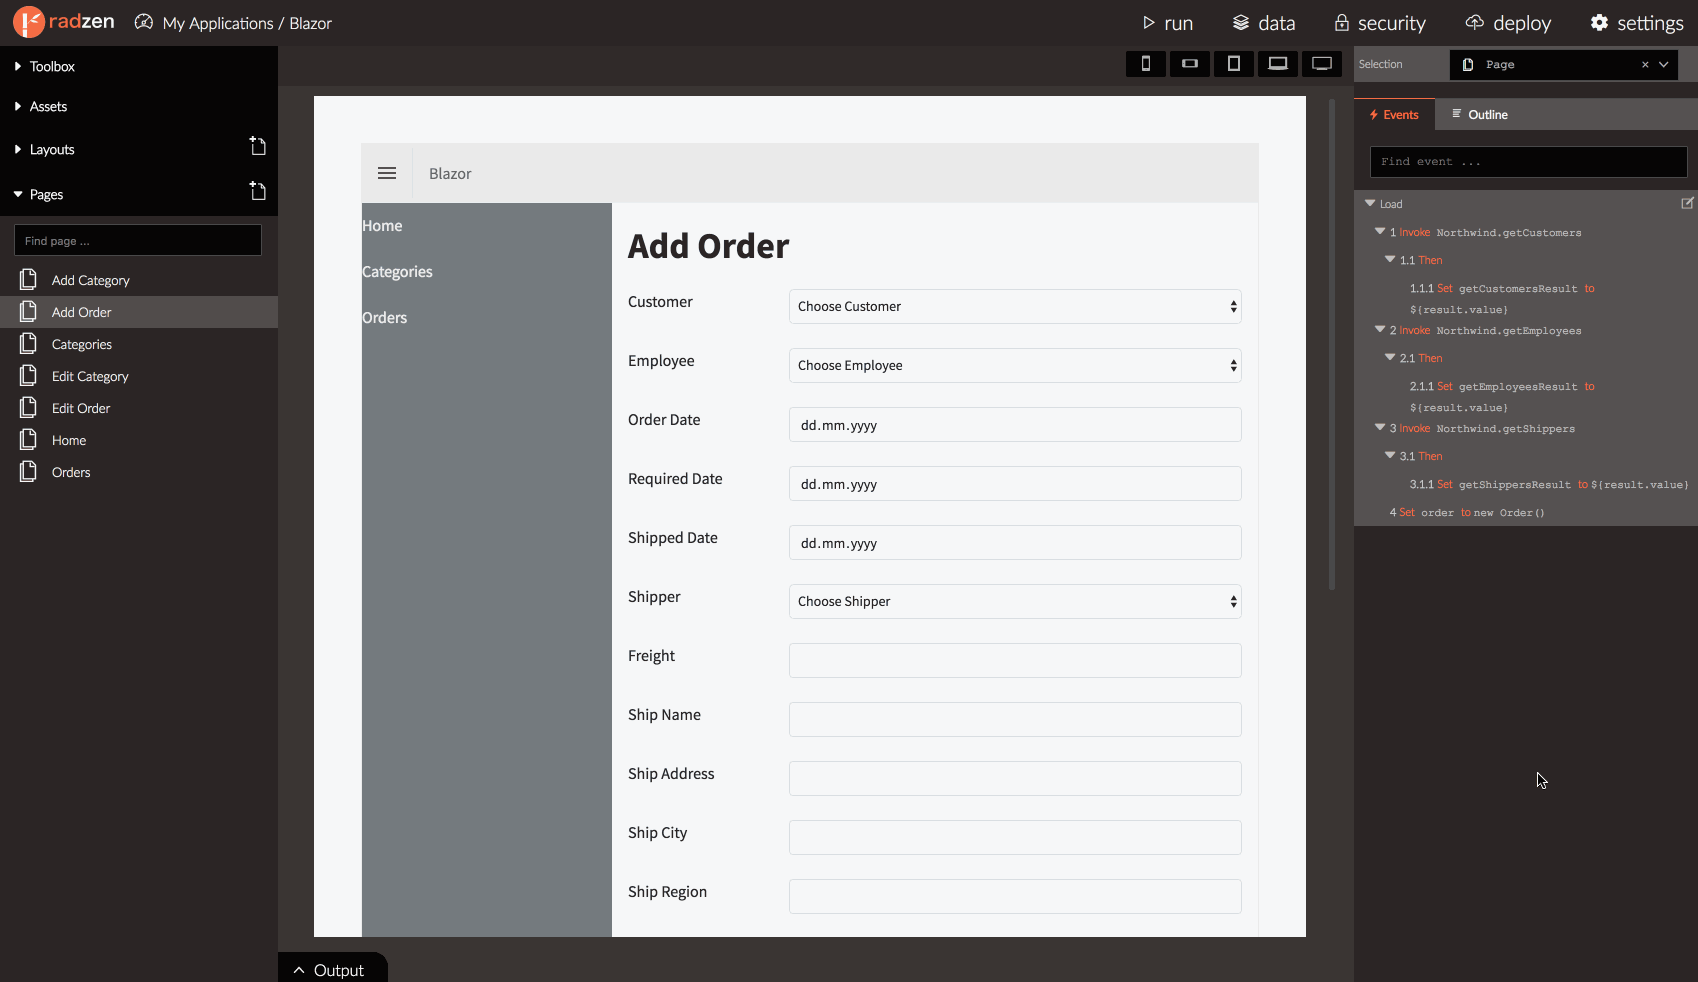
Task: Open the Orders page in list
Action: (x=139, y=472)
